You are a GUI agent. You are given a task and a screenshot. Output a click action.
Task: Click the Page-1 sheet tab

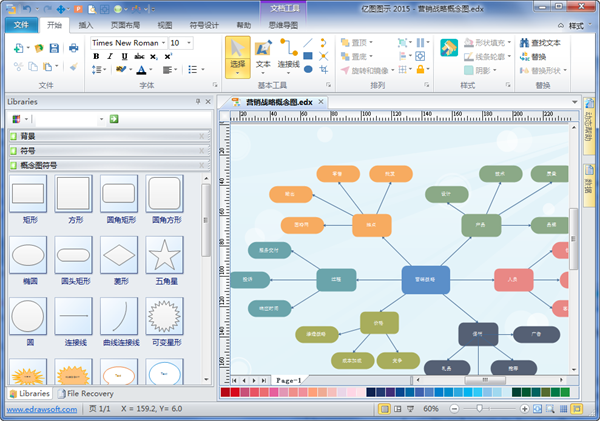tap(289, 381)
